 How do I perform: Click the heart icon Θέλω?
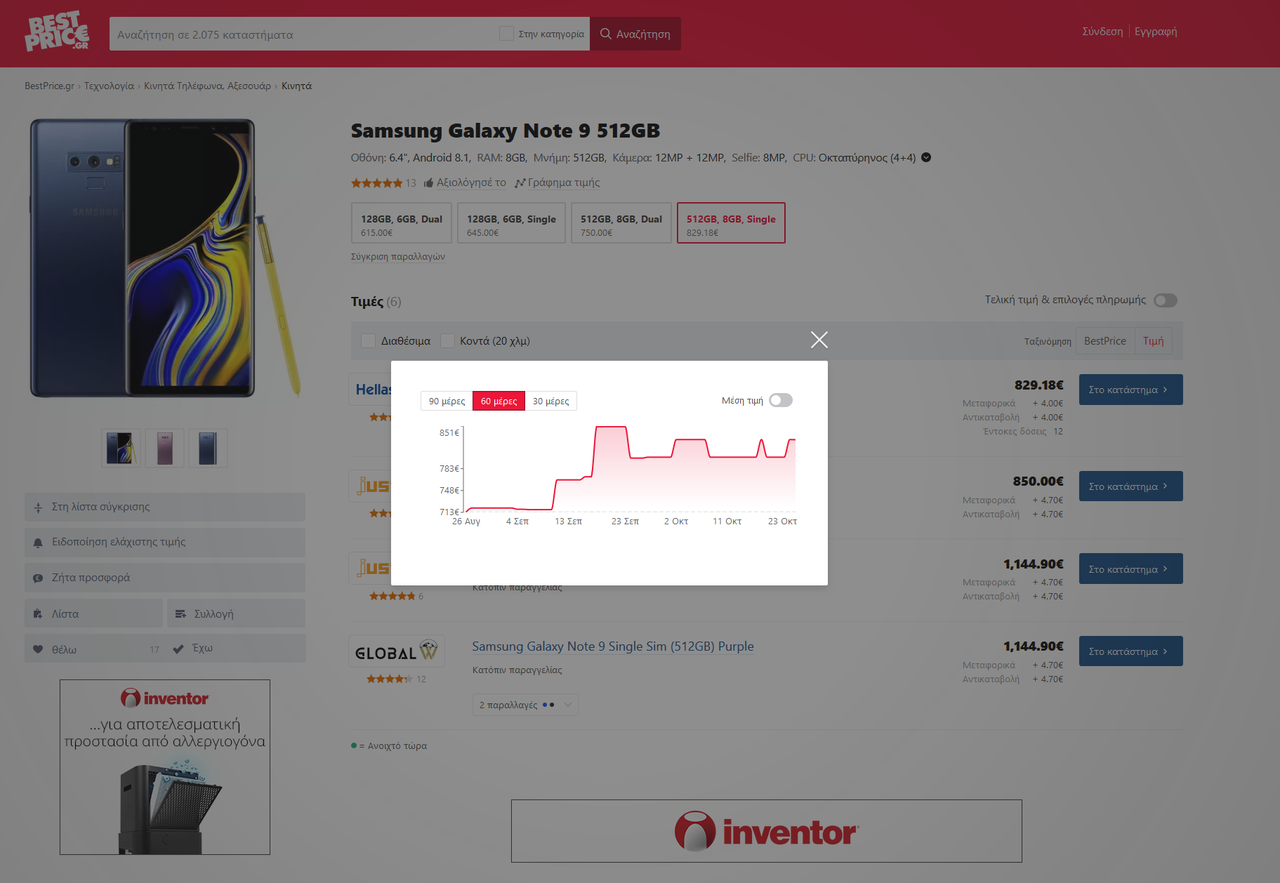(x=39, y=649)
